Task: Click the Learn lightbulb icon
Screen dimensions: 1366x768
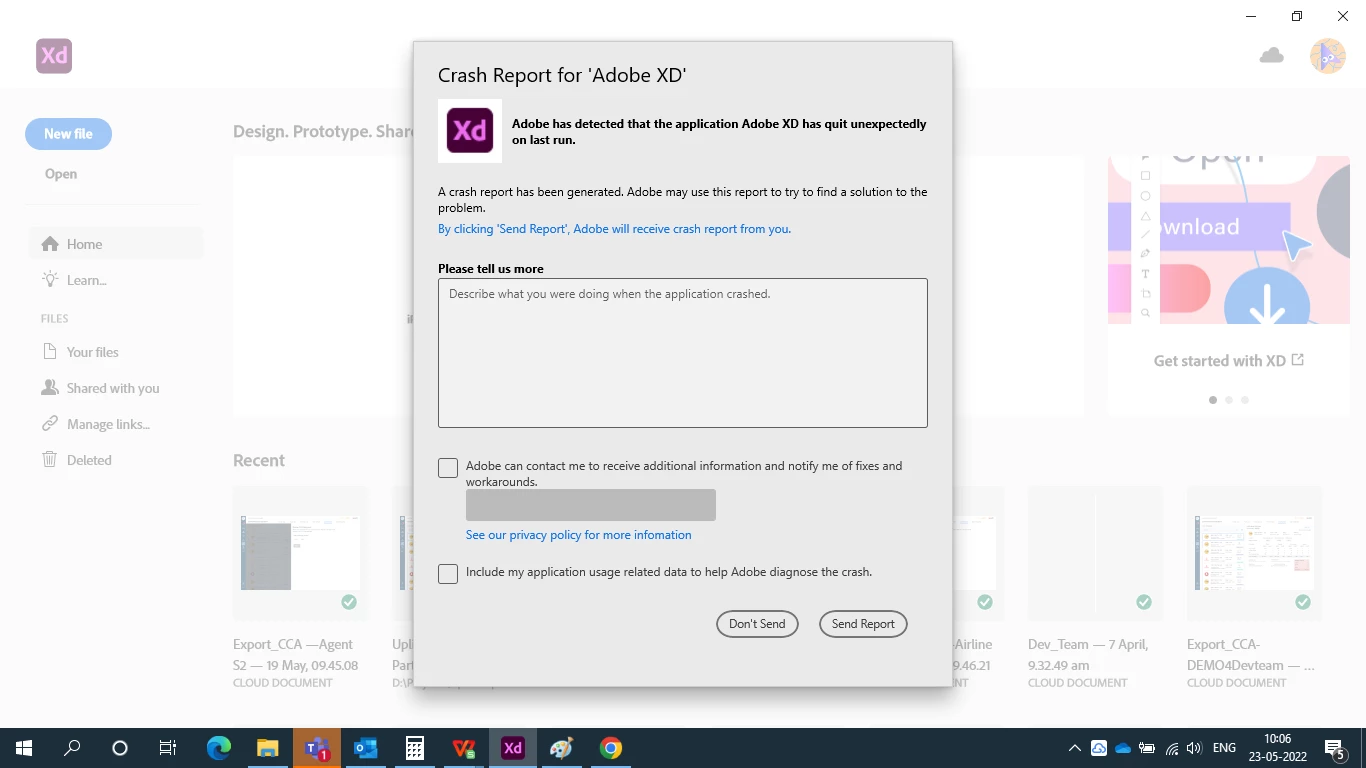Action: pos(50,279)
